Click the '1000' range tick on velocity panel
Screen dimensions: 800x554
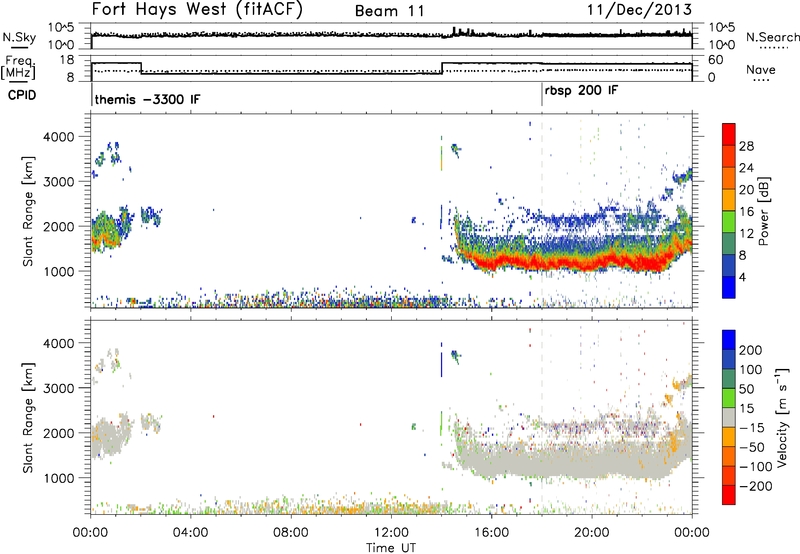point(59,478)
